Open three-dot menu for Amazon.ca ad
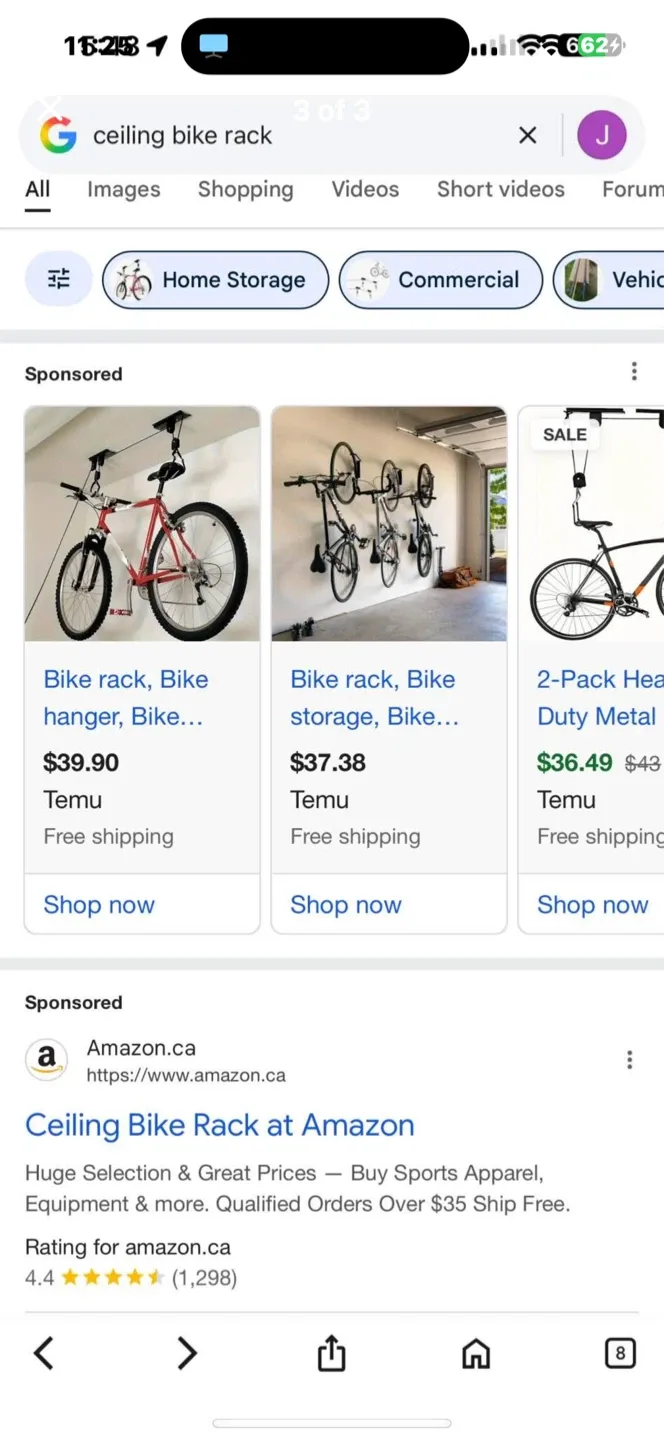 [629, 1060]
